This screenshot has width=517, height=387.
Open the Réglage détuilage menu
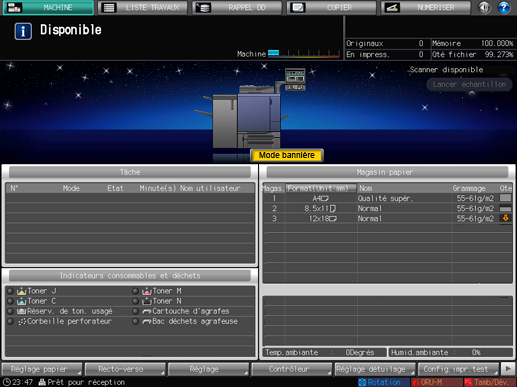click(x=374, y=369)
